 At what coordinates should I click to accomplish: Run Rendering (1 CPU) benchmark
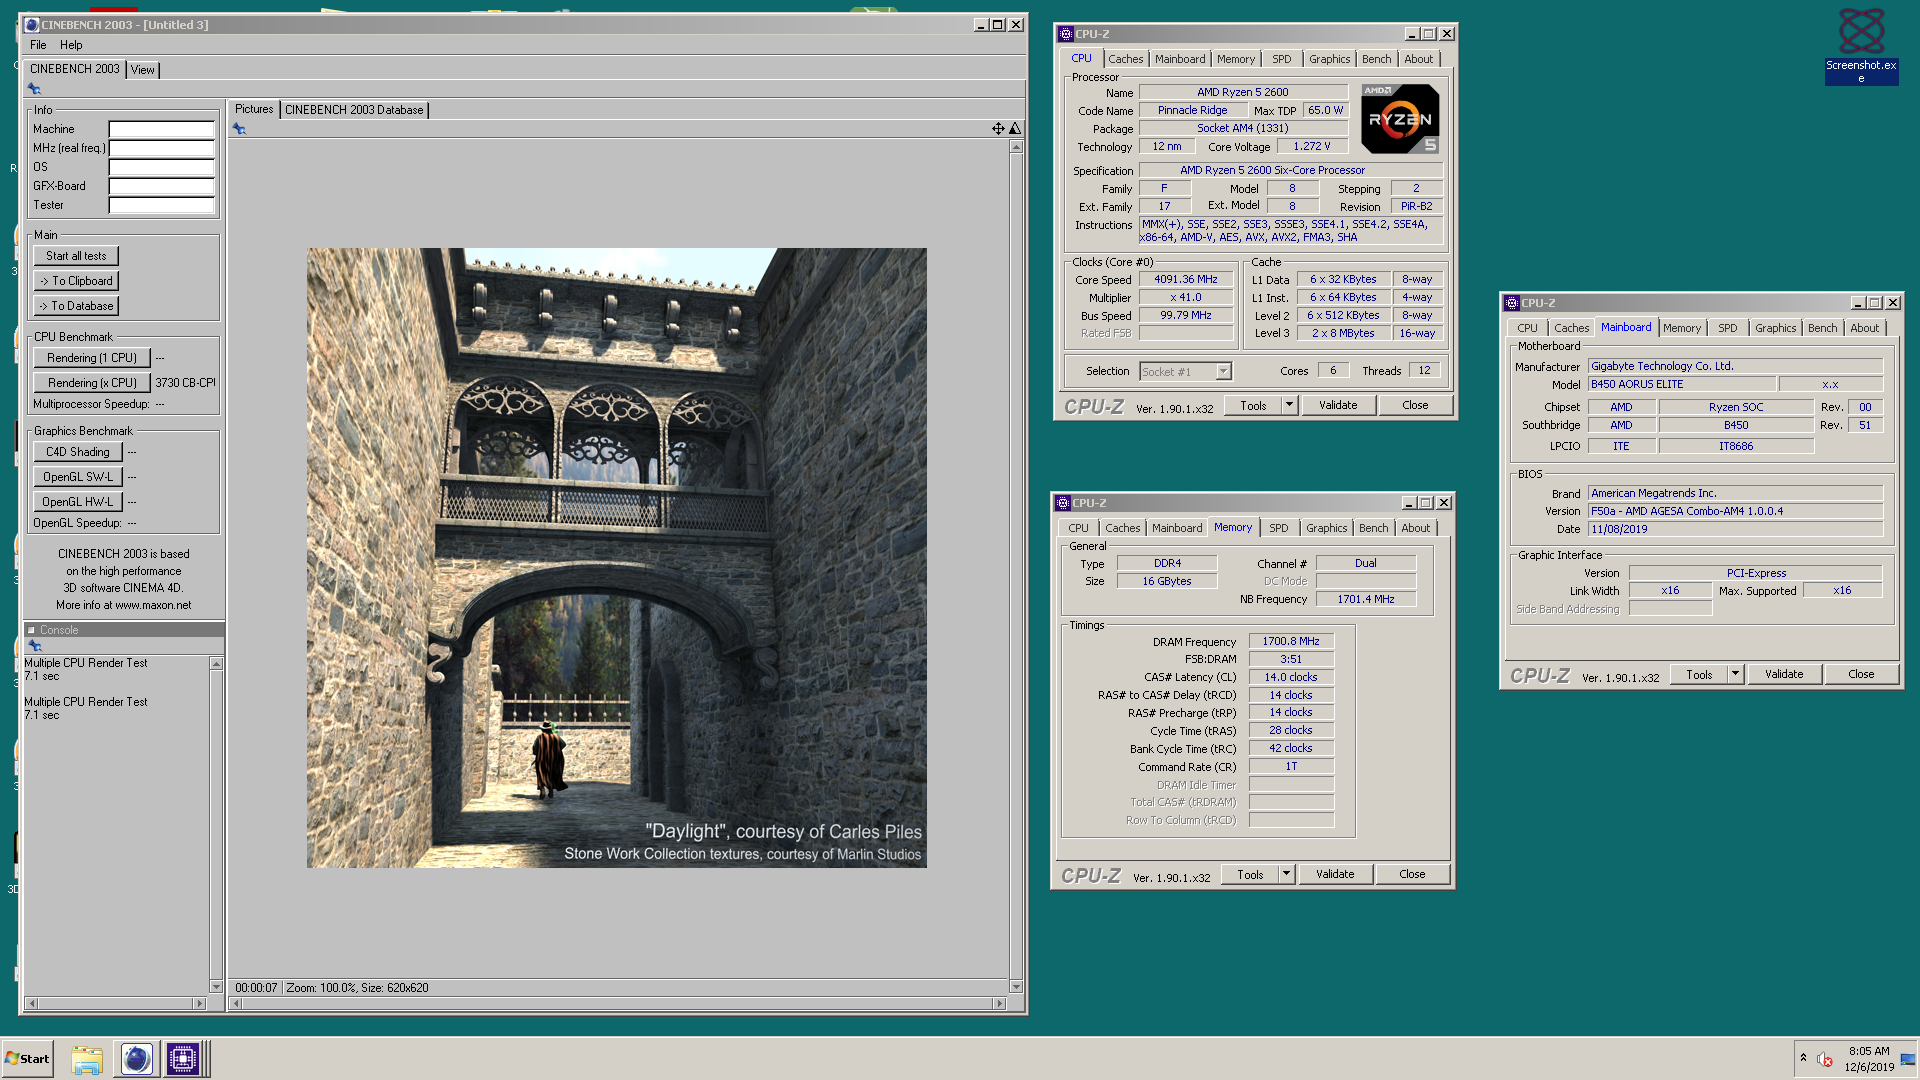(92, 358)
